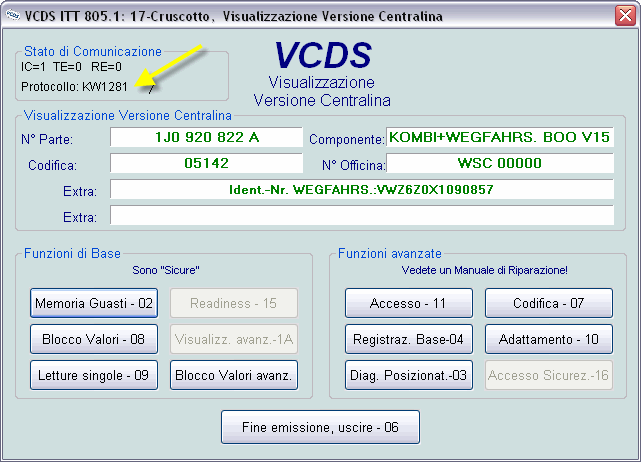Click the greyed Accesso Sicurez.-16 button

(549, 375)
